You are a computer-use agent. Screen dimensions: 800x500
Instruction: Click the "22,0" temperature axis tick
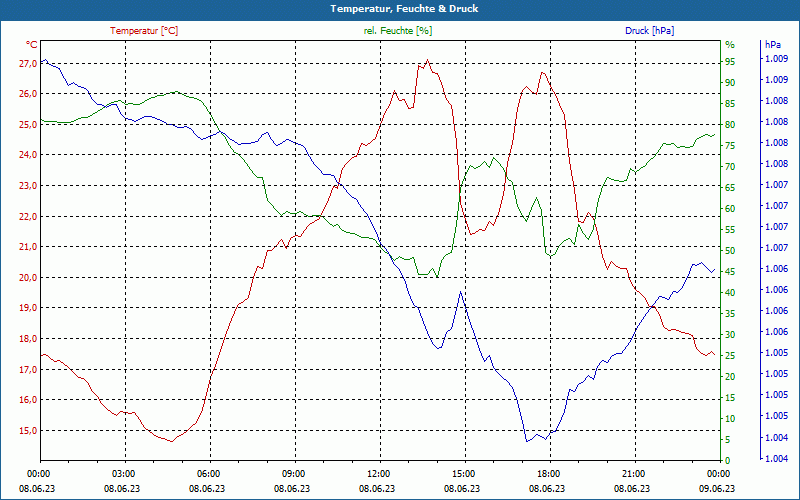point(29,216)
